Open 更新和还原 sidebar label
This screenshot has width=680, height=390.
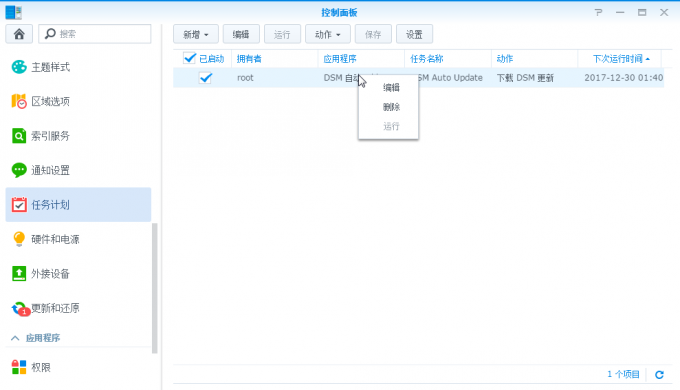click(55, 308)
